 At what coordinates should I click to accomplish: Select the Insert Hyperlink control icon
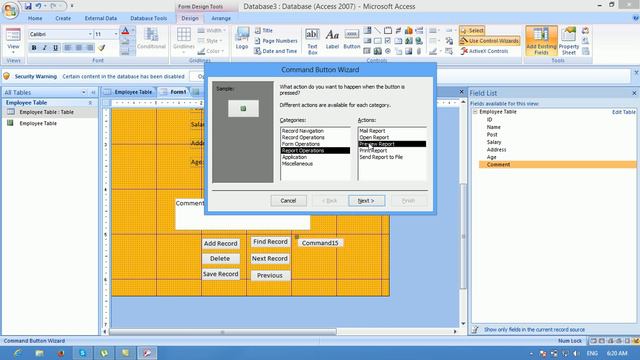(419, 41)
